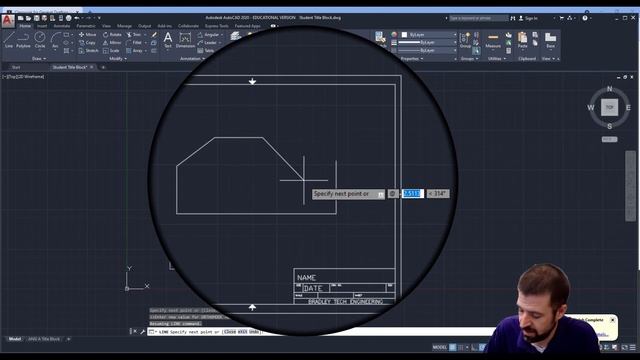Click the Angular dimension tool
The width and height of the screenshot is (640, 360).
click(x=209, y=35)
